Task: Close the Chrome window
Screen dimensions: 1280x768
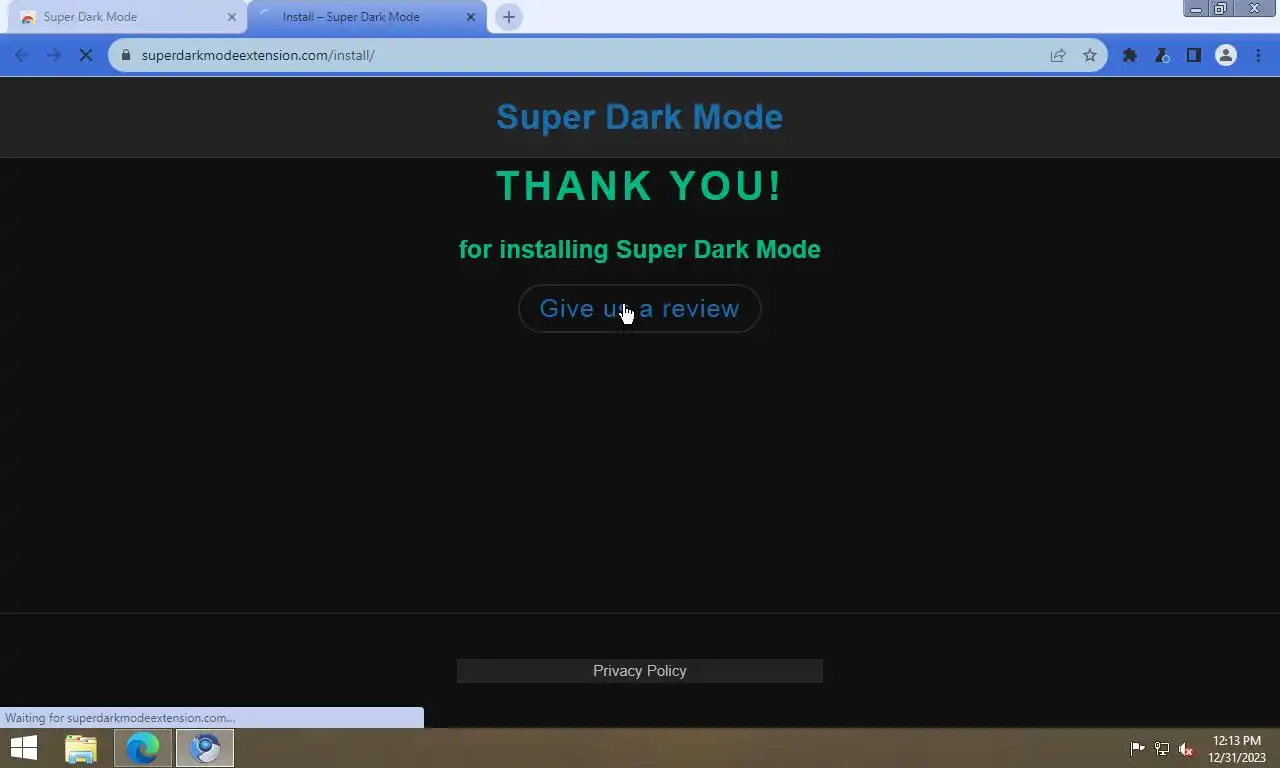Action: (x=1255, y=9)
